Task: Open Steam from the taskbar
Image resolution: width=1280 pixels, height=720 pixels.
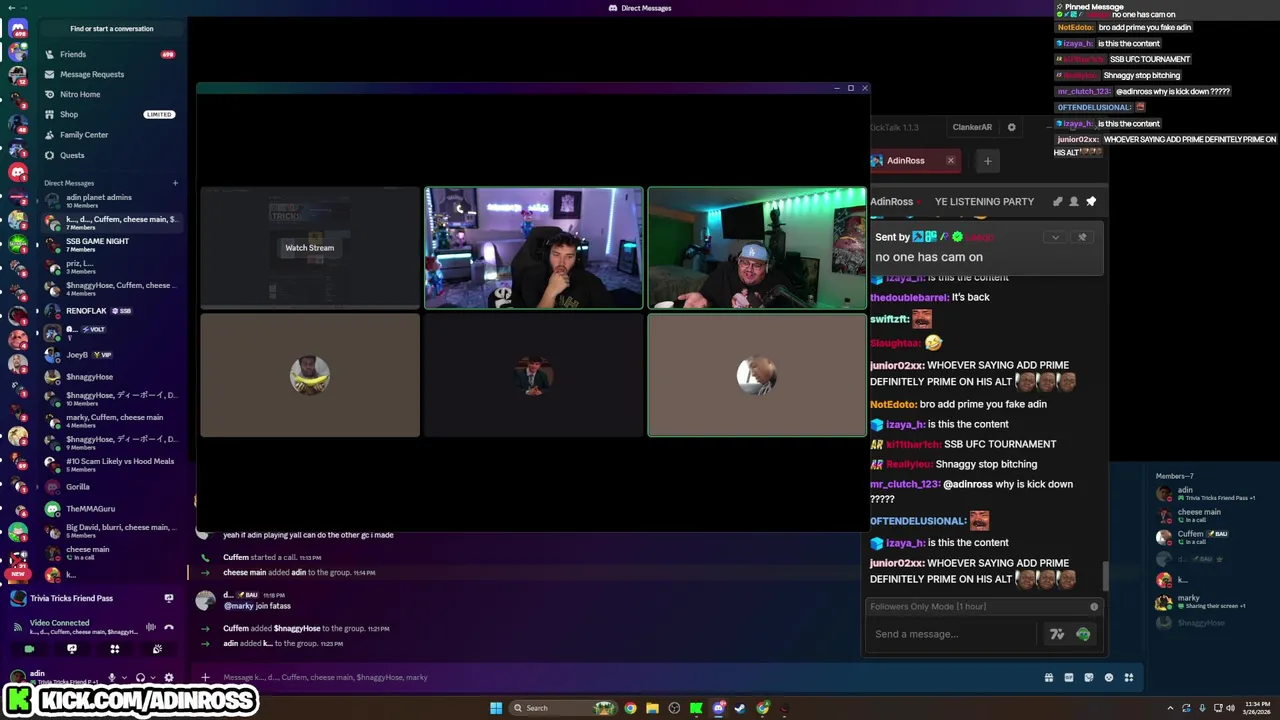Action: pyautogui.click(x=740, y=708)
